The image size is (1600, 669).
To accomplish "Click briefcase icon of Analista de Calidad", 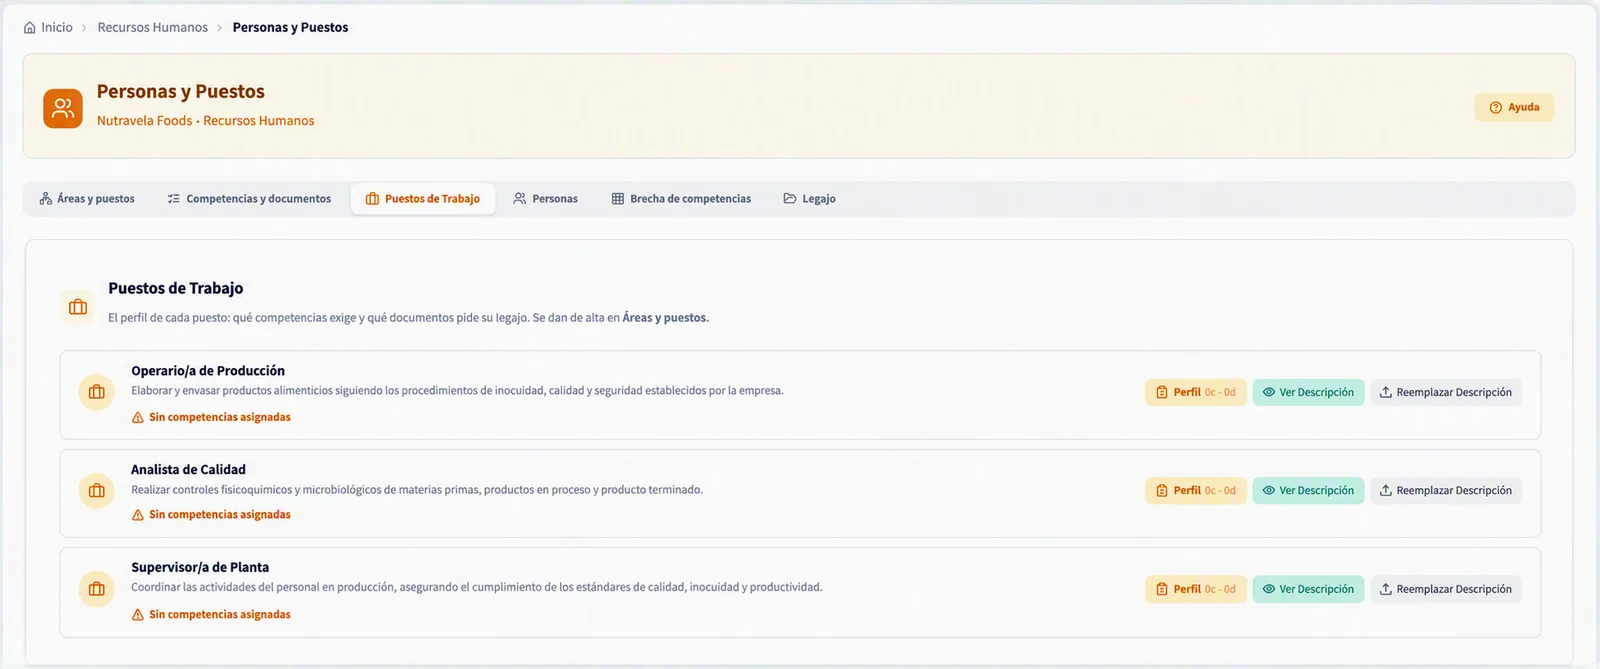I will 97,491.
